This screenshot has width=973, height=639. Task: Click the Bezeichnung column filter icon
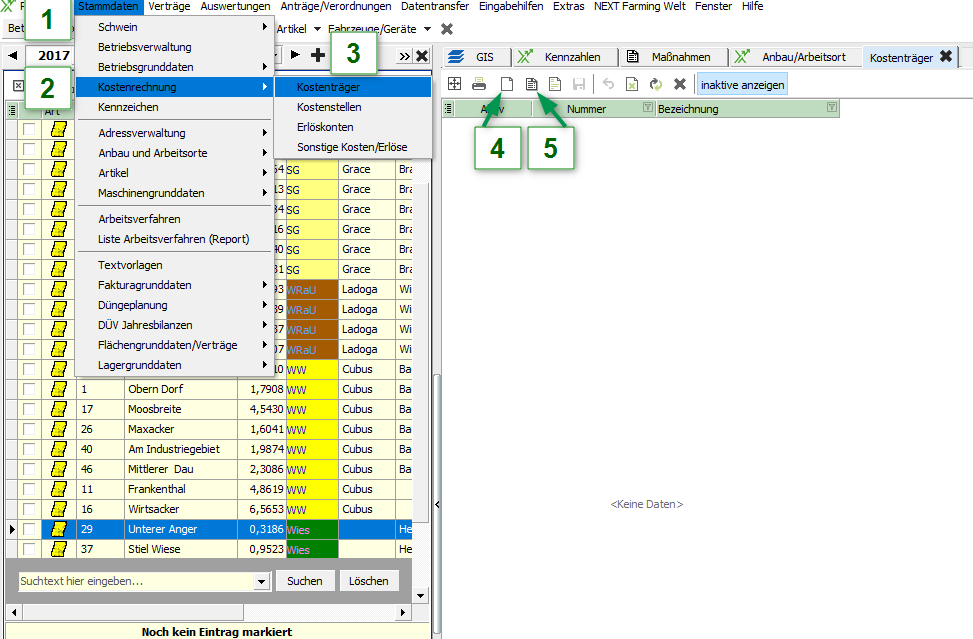(832, 108)
